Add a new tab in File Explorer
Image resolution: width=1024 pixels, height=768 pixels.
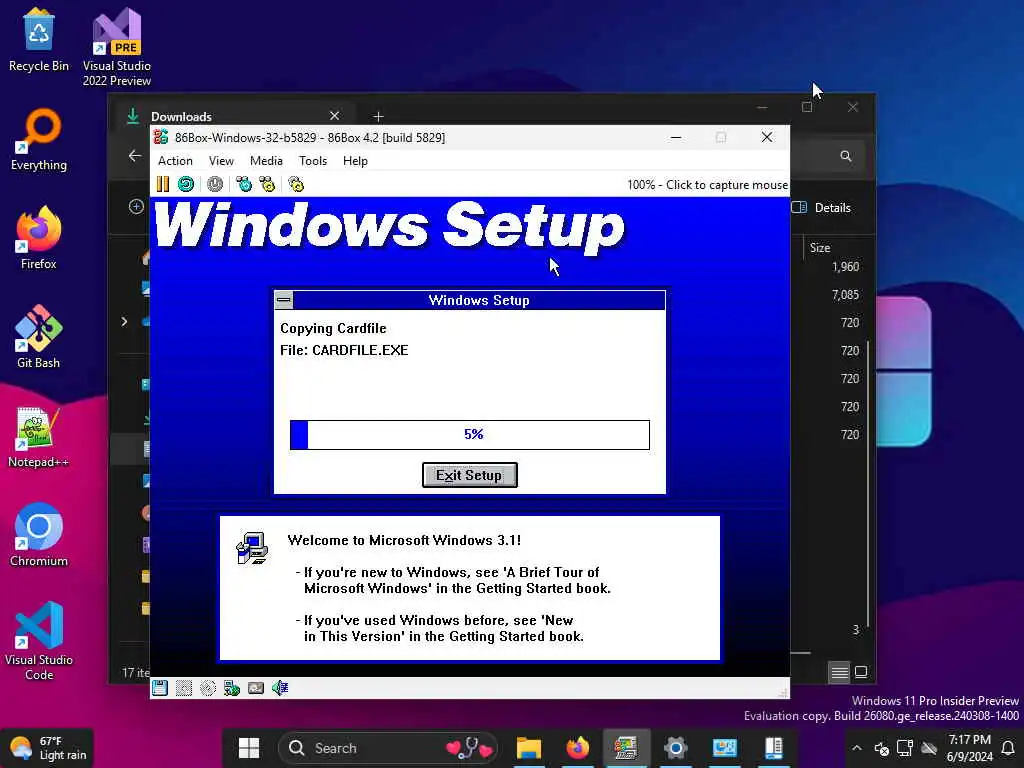click(x=378, y=116)
